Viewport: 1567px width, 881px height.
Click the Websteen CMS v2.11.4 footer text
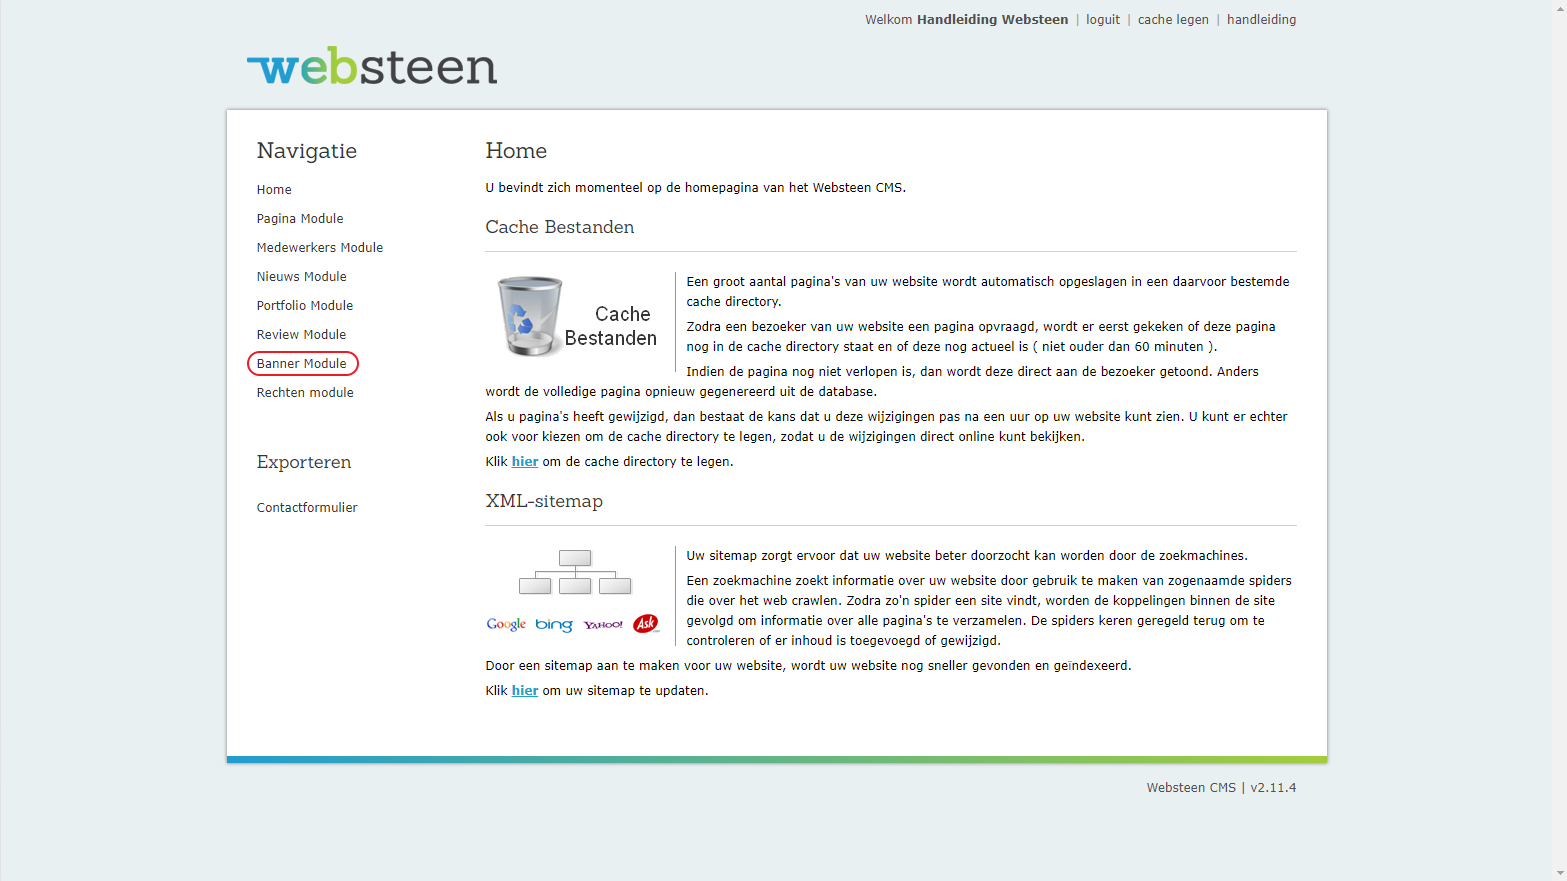coord(1221,788)
